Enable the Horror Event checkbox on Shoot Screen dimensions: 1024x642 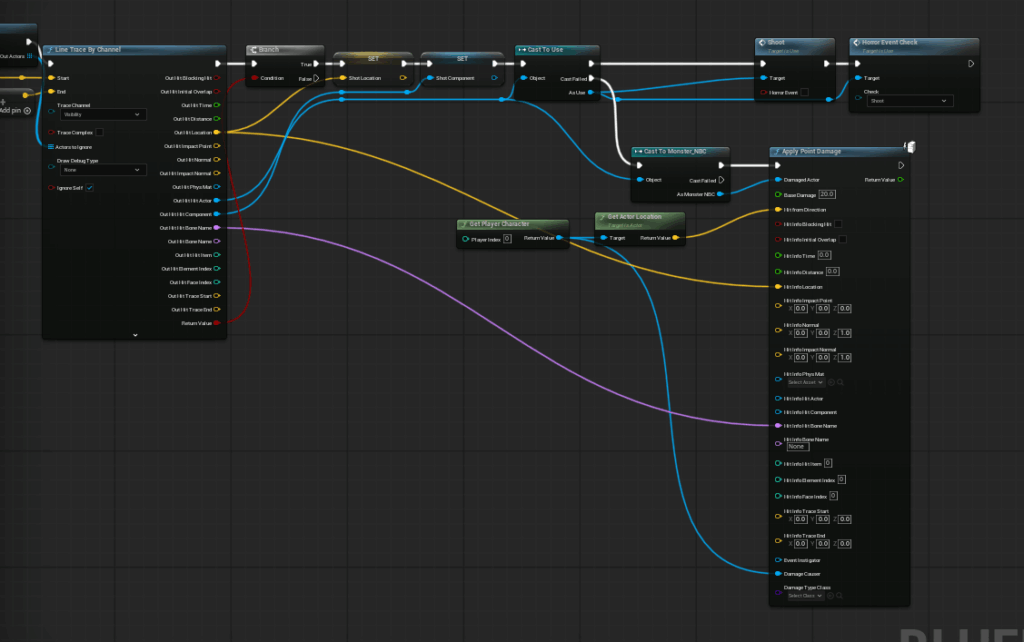(805, 92)
